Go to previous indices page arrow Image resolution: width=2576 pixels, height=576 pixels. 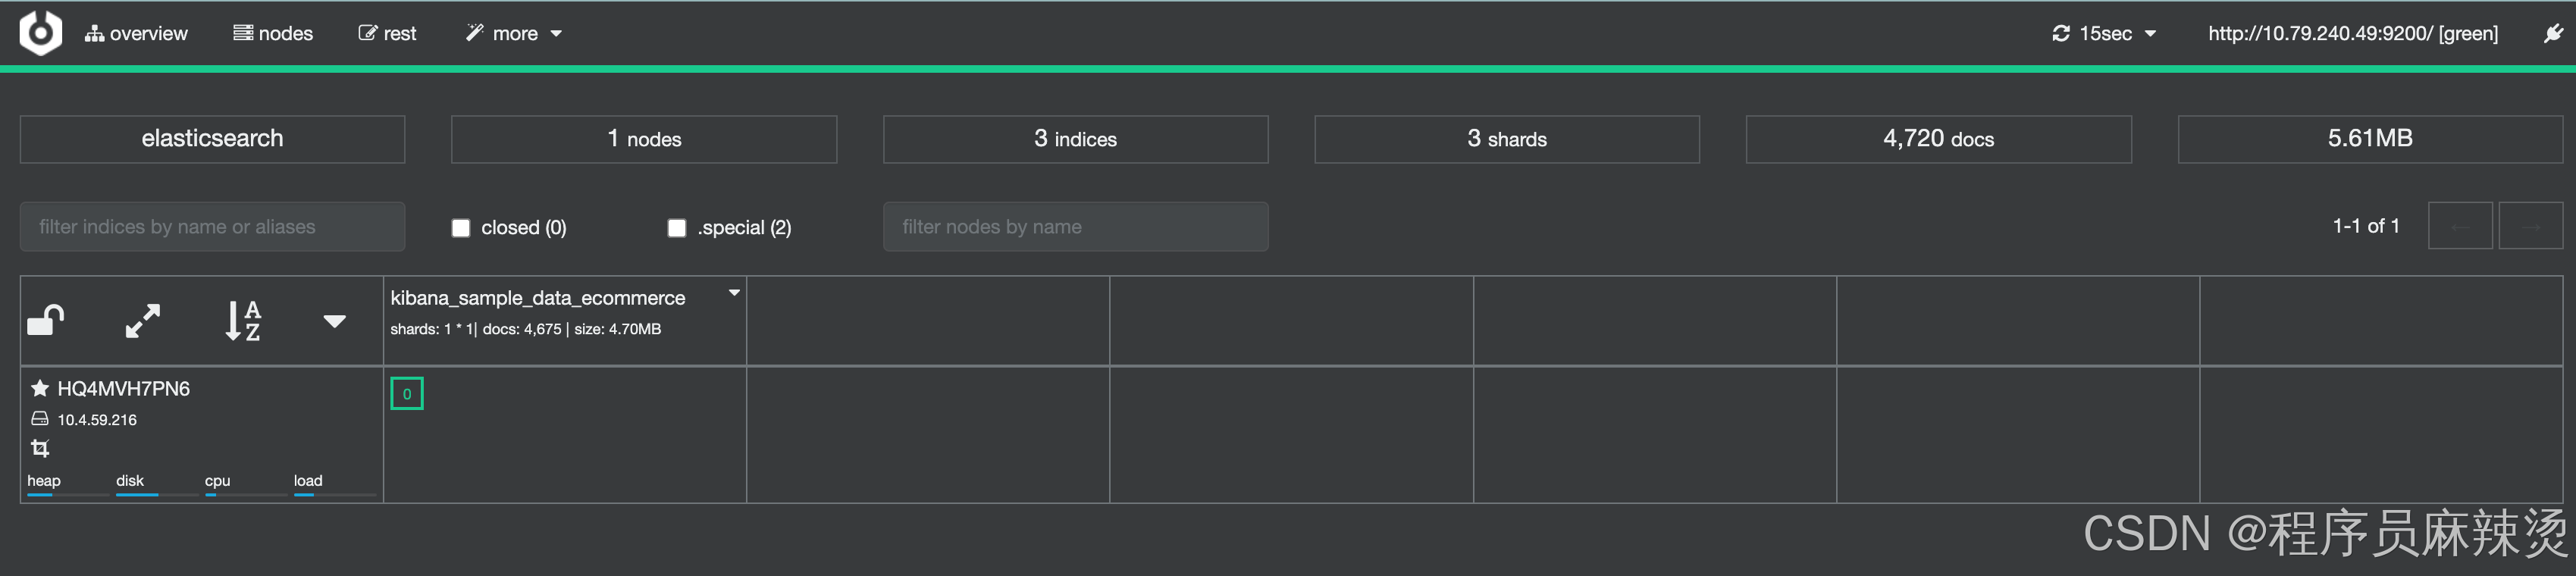(2461, 227)
